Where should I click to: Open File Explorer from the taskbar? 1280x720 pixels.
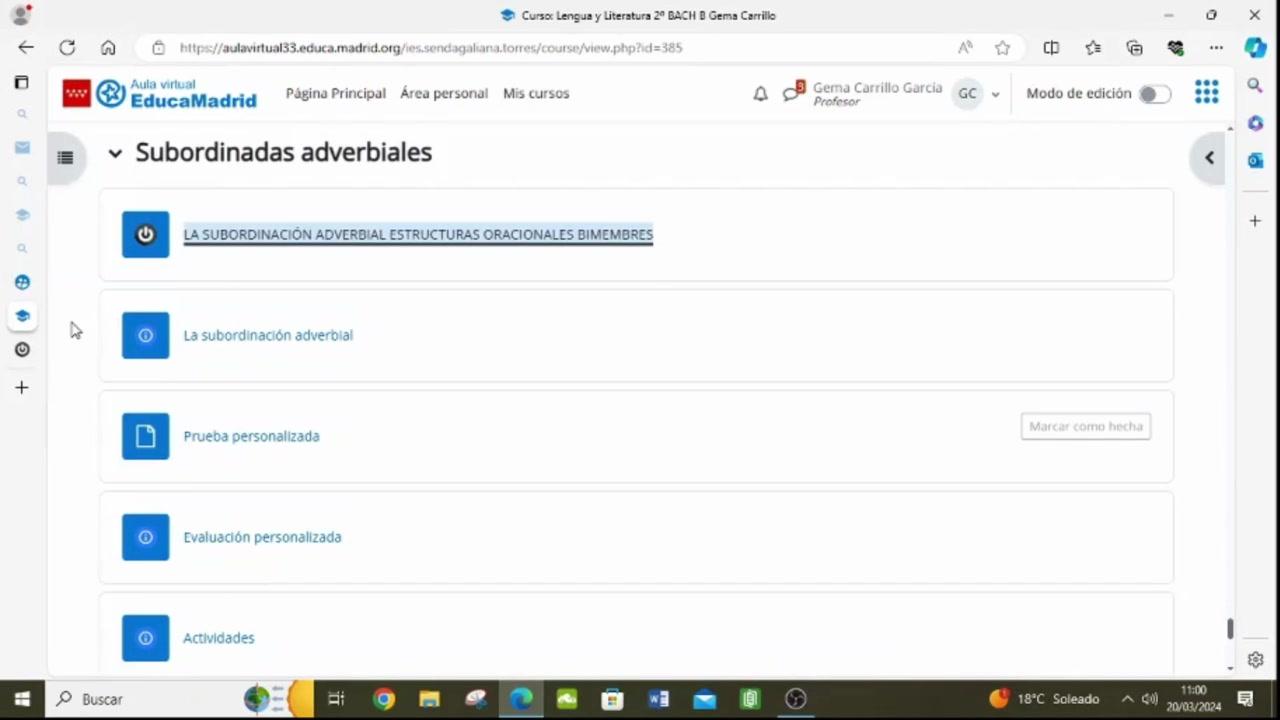[x=429, y=699]
